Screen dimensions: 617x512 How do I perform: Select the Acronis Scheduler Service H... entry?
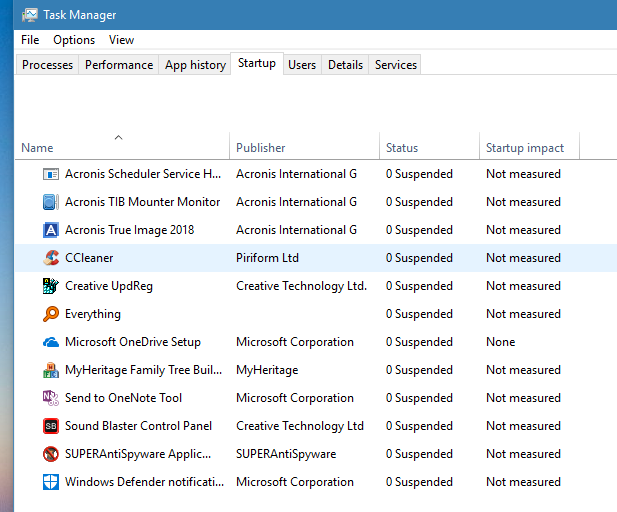point(143,174)
